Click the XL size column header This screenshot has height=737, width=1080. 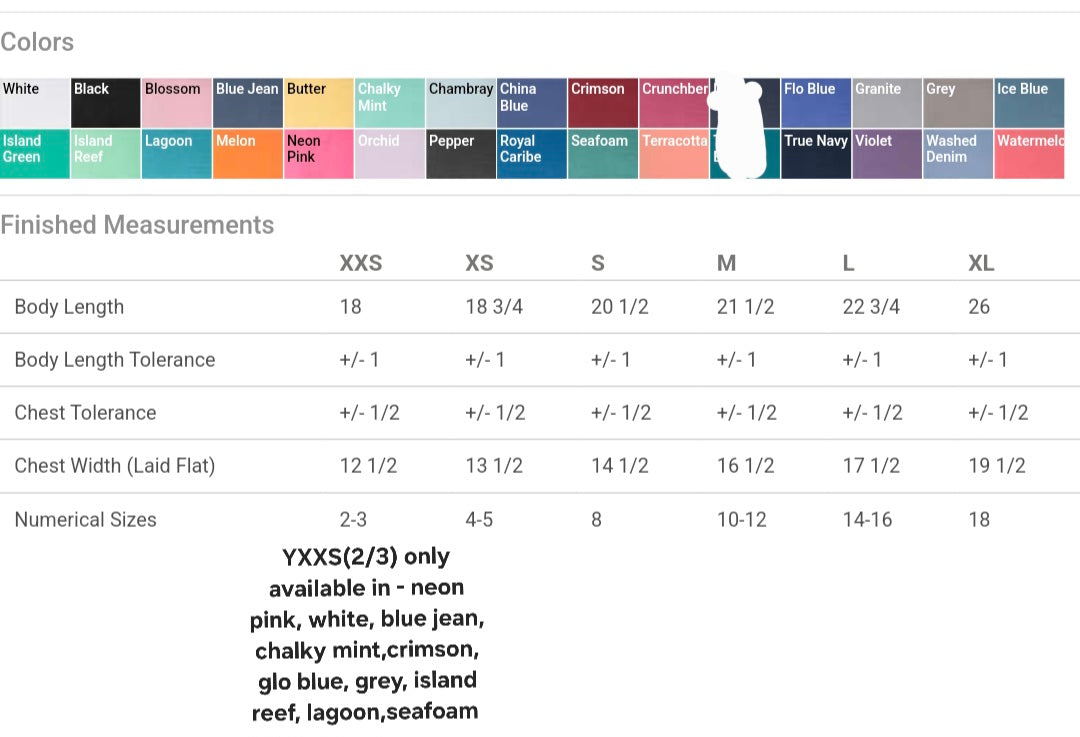[x=981, y=263]
